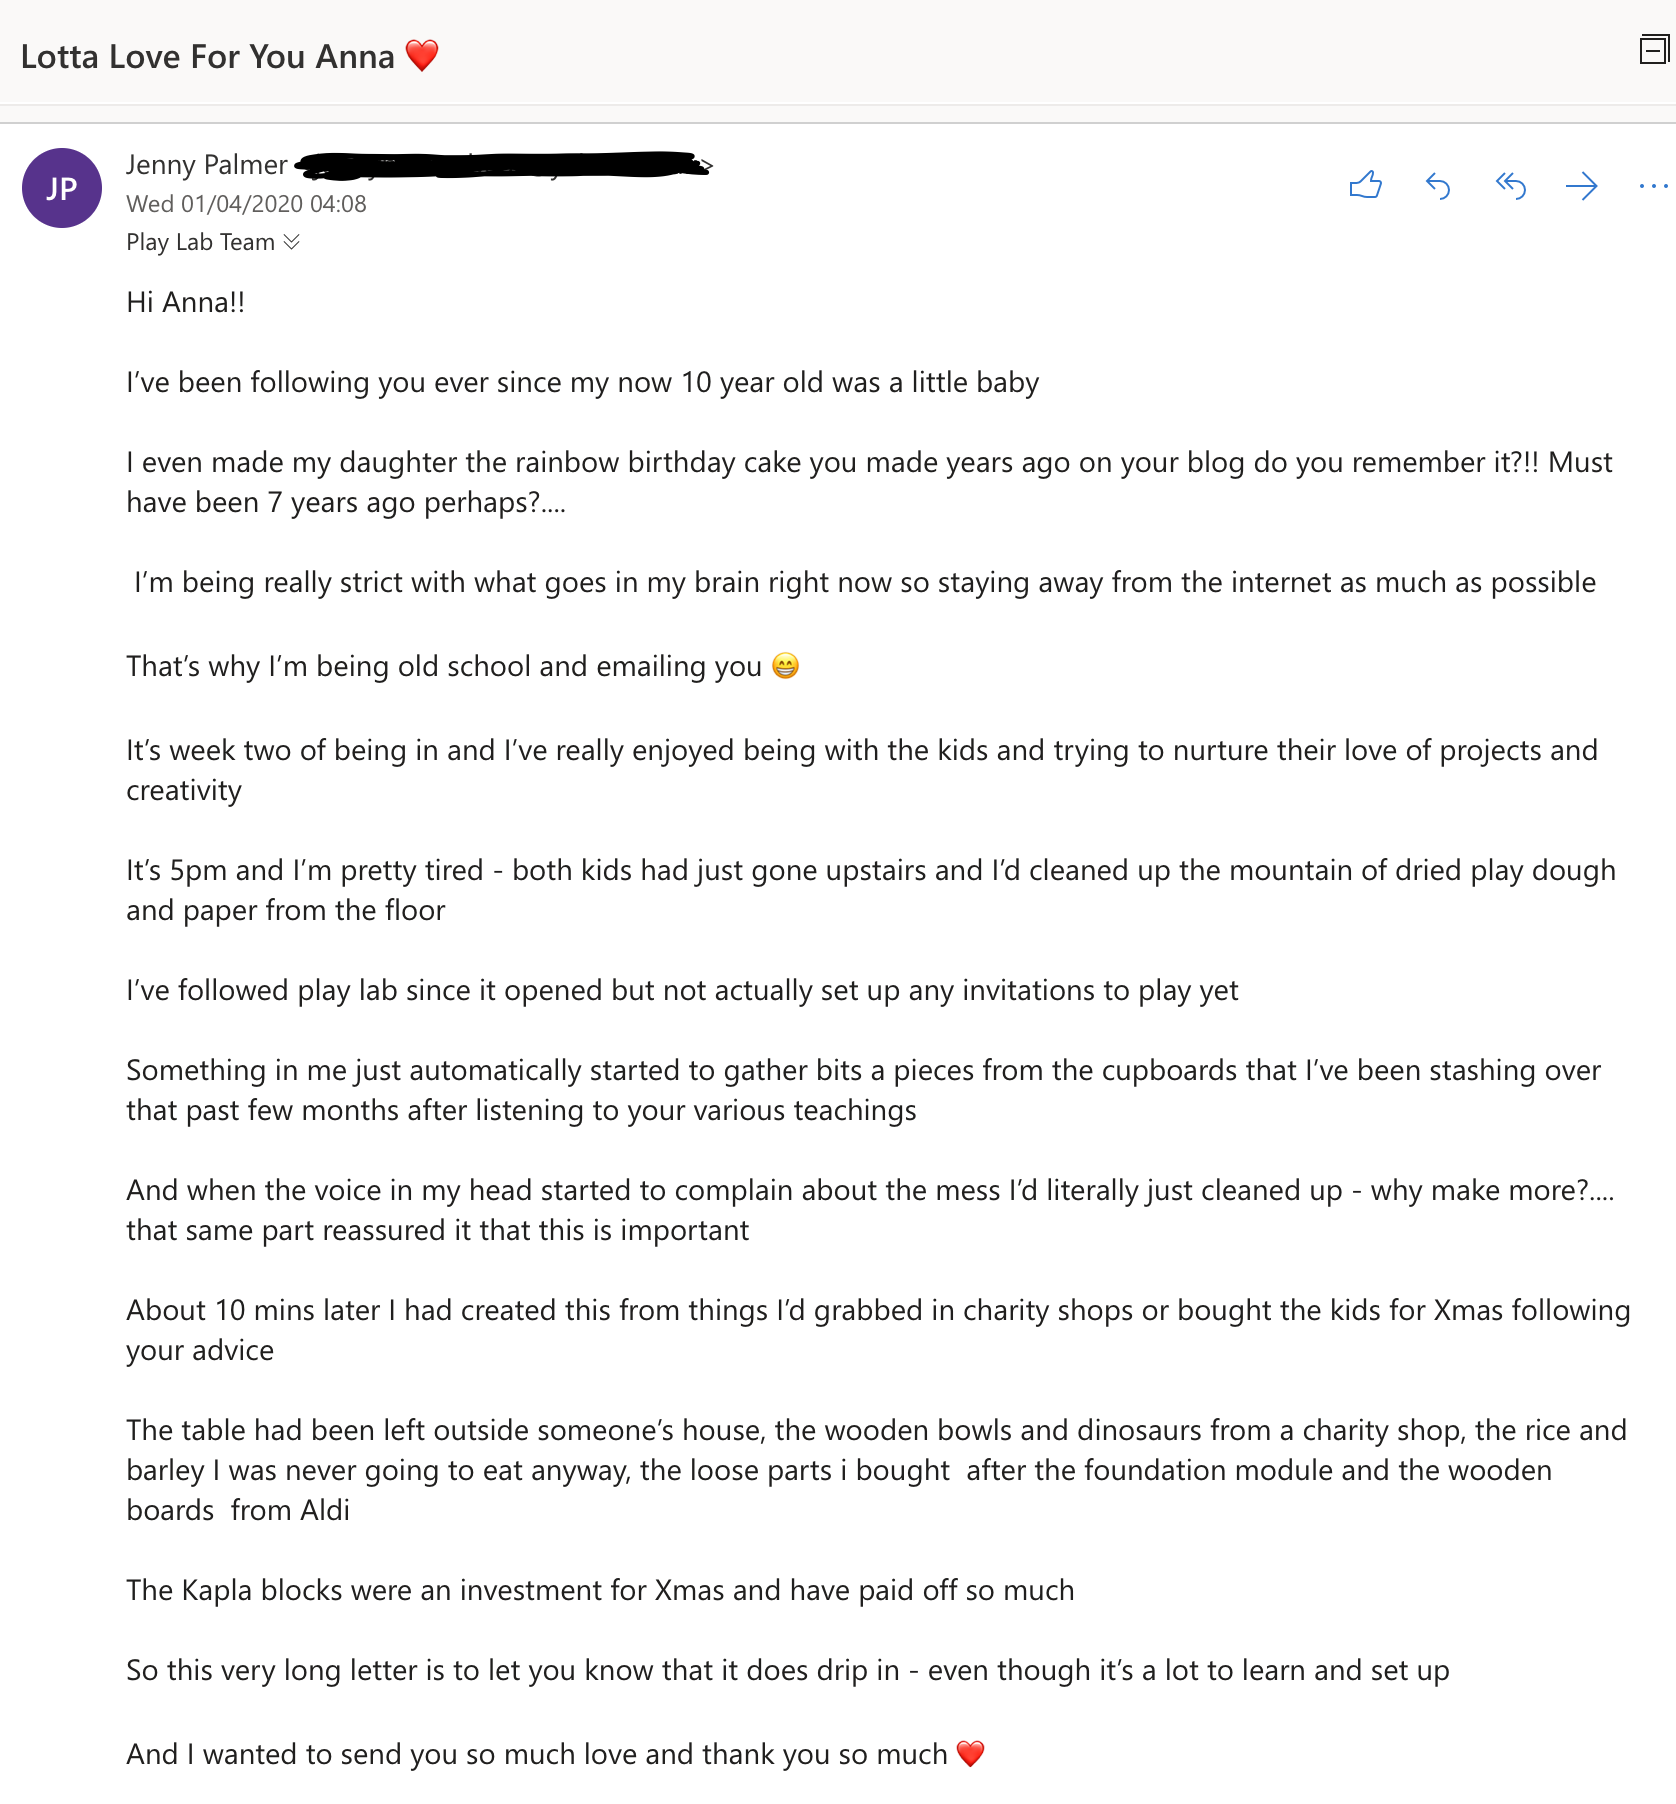Click the grinning emoji after 'emailing you'
1676x1804 pixels.
786,666
